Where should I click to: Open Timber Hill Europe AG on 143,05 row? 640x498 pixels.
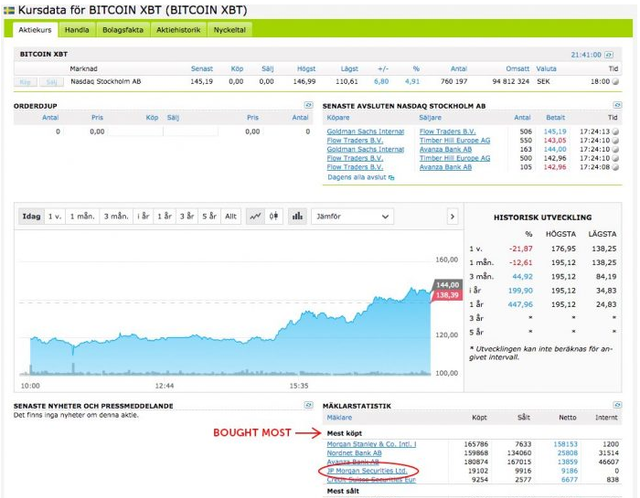tap(455, 140)
